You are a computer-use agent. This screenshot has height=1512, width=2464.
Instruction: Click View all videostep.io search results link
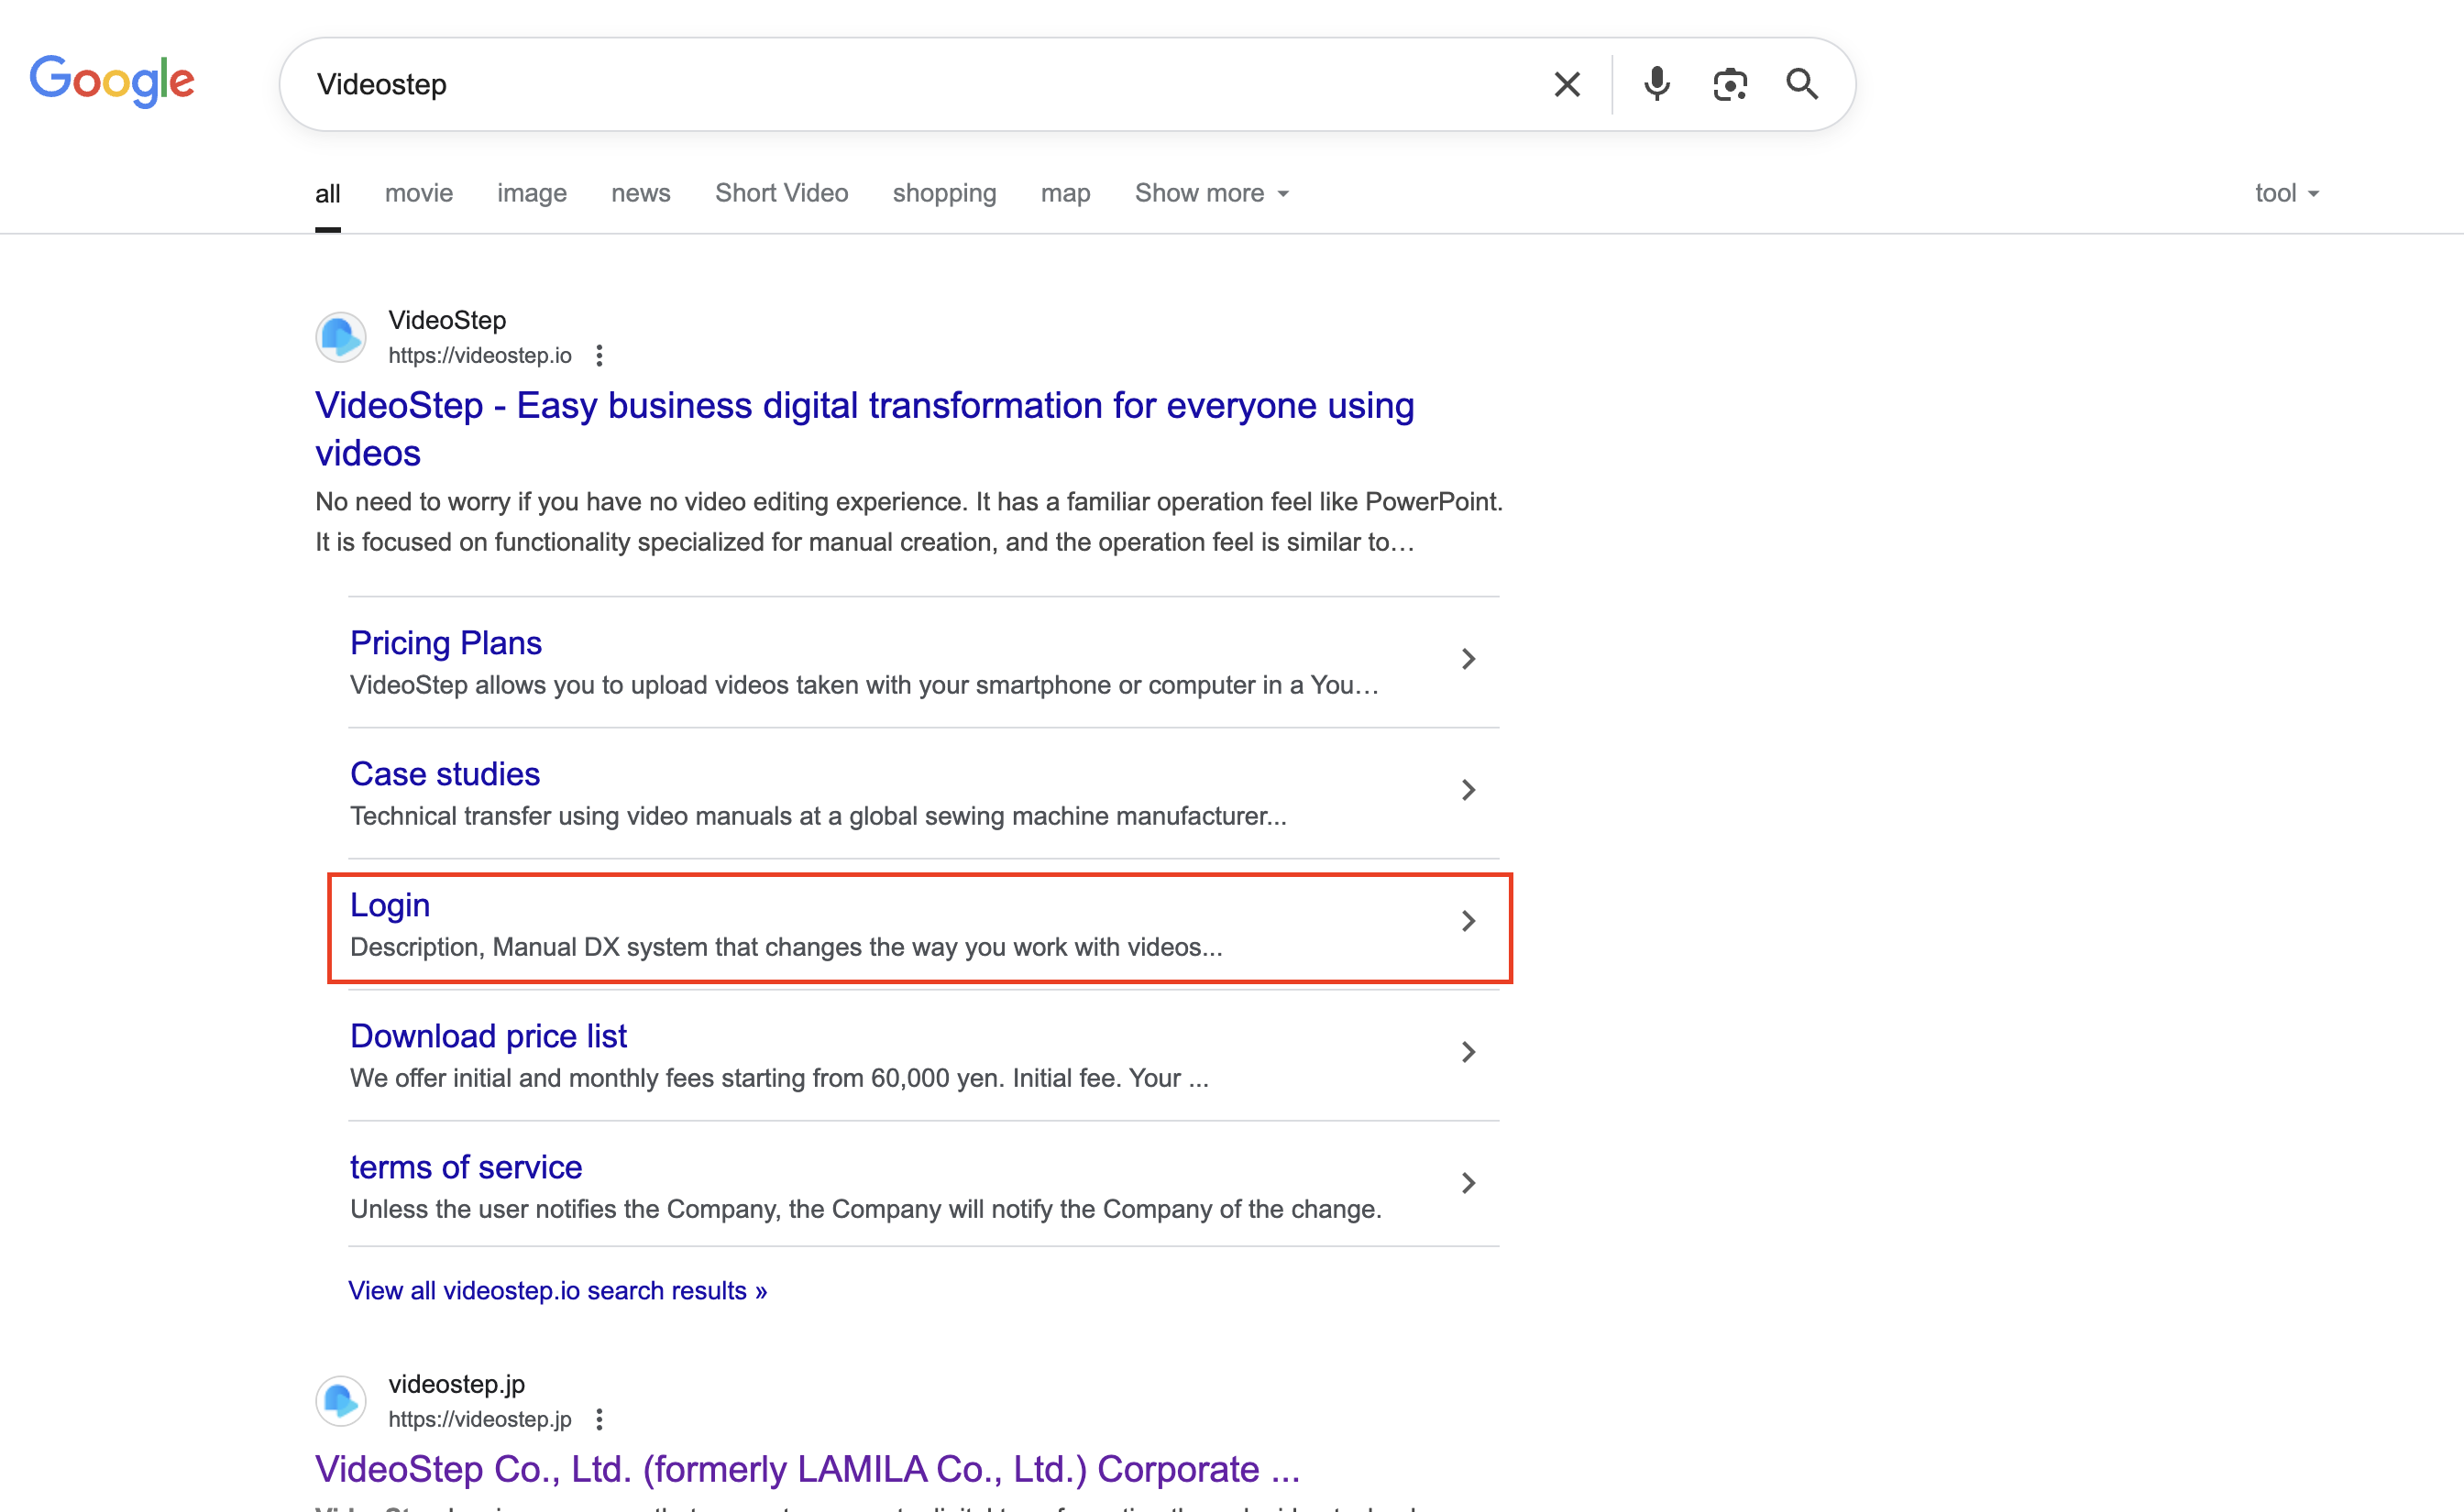point(557,1291)
